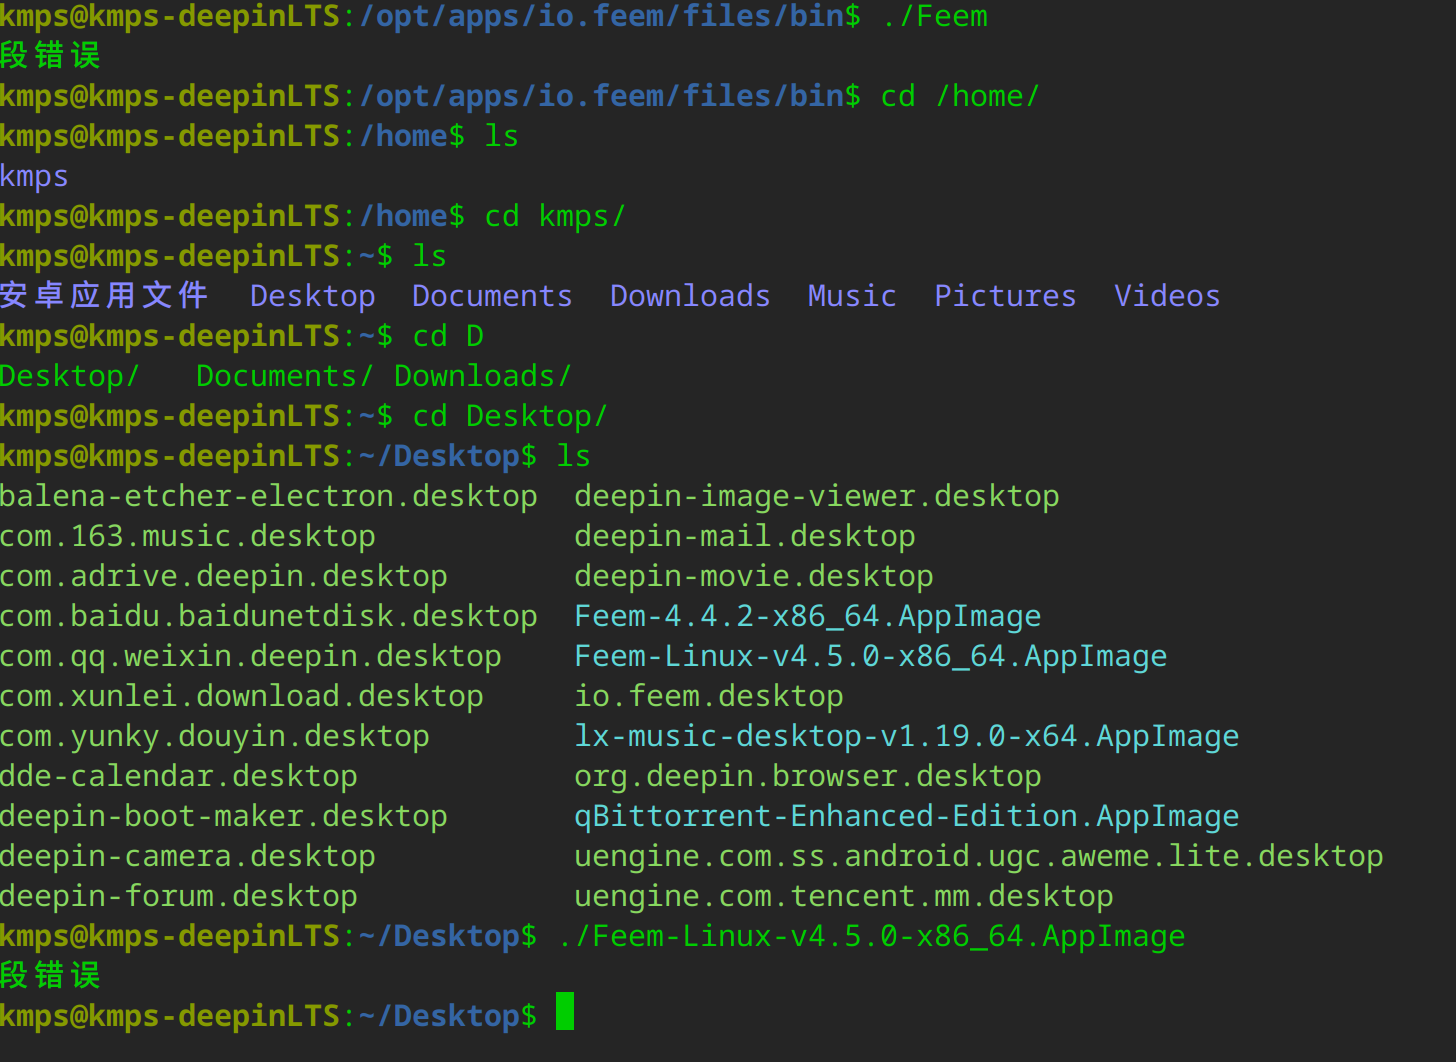Click the io.feem.desktop file entry
1456x1062 pixels.
(x=708, y=696)
